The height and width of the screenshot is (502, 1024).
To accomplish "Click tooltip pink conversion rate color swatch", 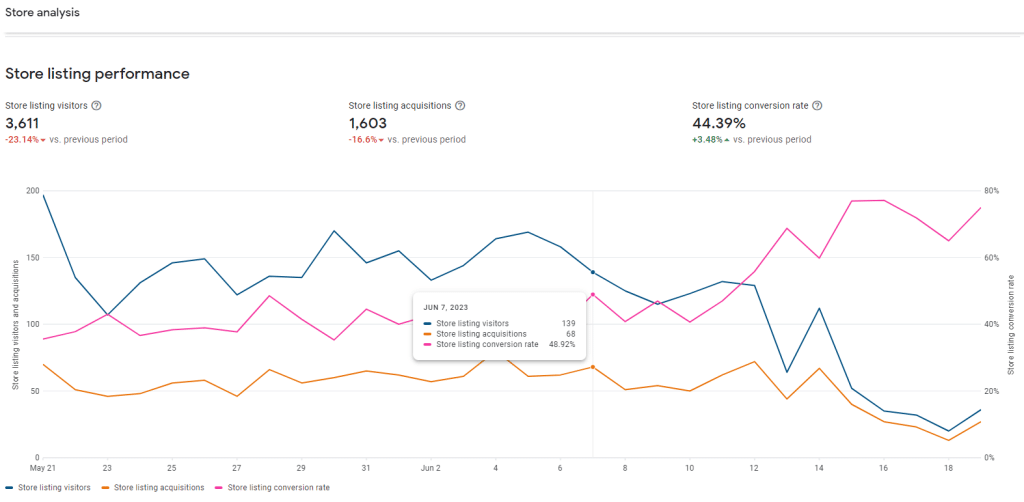I will click(428, 344).
